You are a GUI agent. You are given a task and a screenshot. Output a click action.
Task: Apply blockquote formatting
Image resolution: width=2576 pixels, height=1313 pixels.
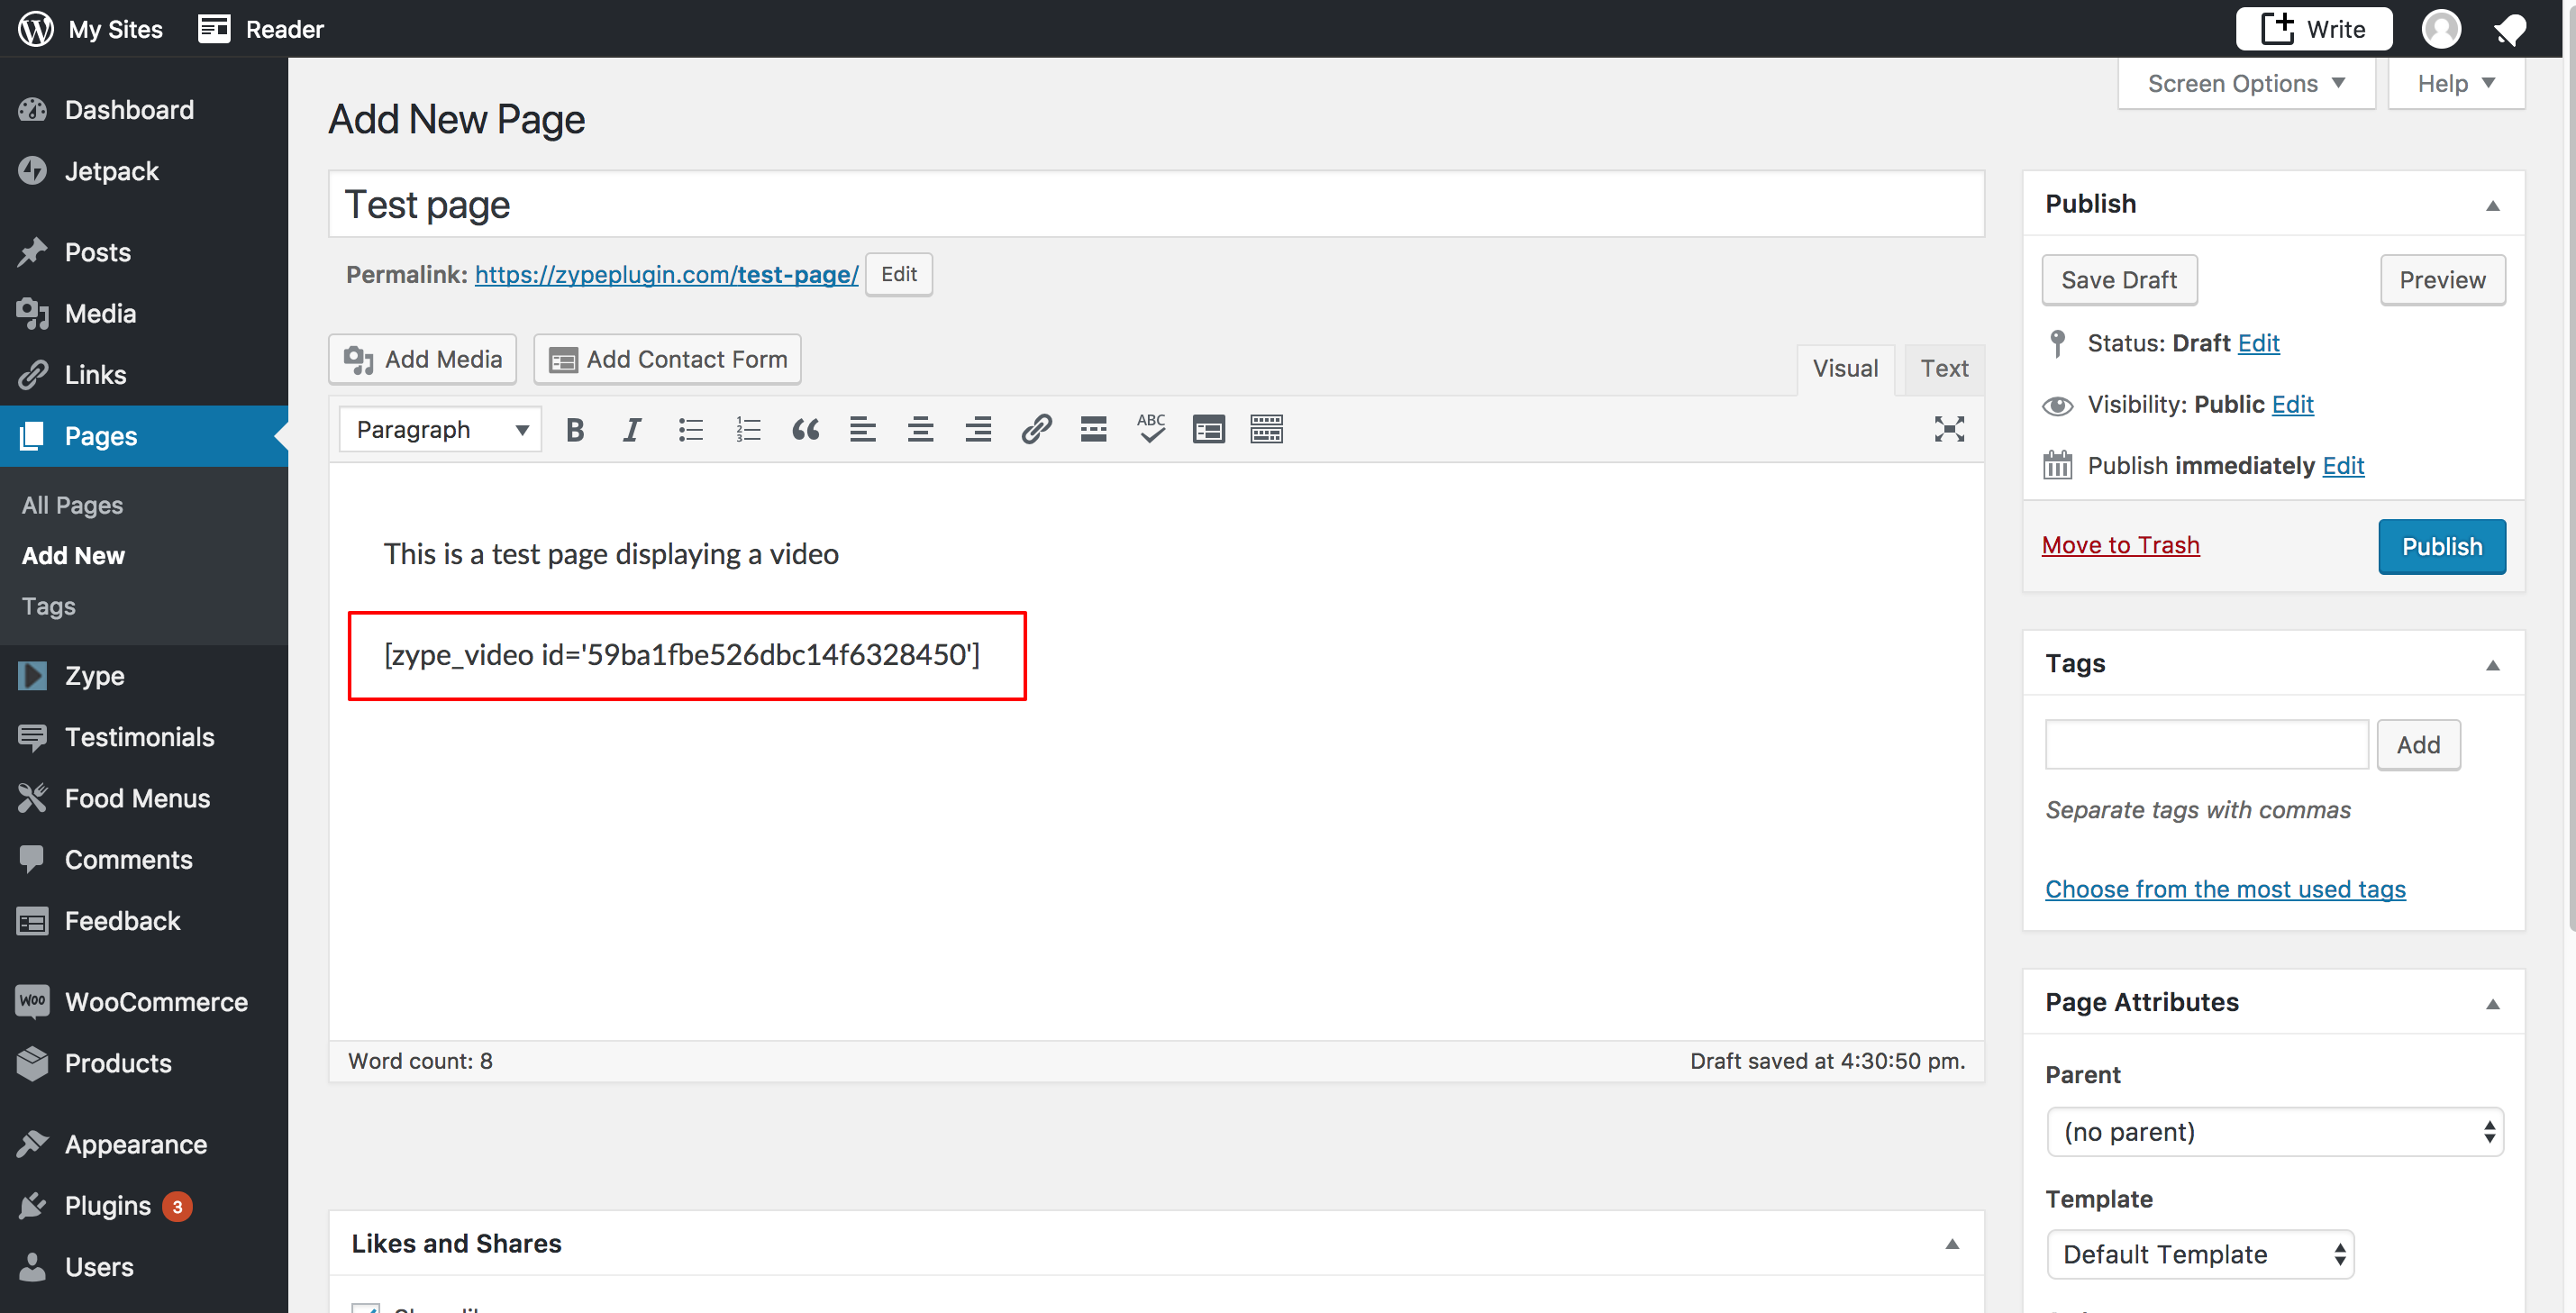pyautogui.click(x=806, y=430)
